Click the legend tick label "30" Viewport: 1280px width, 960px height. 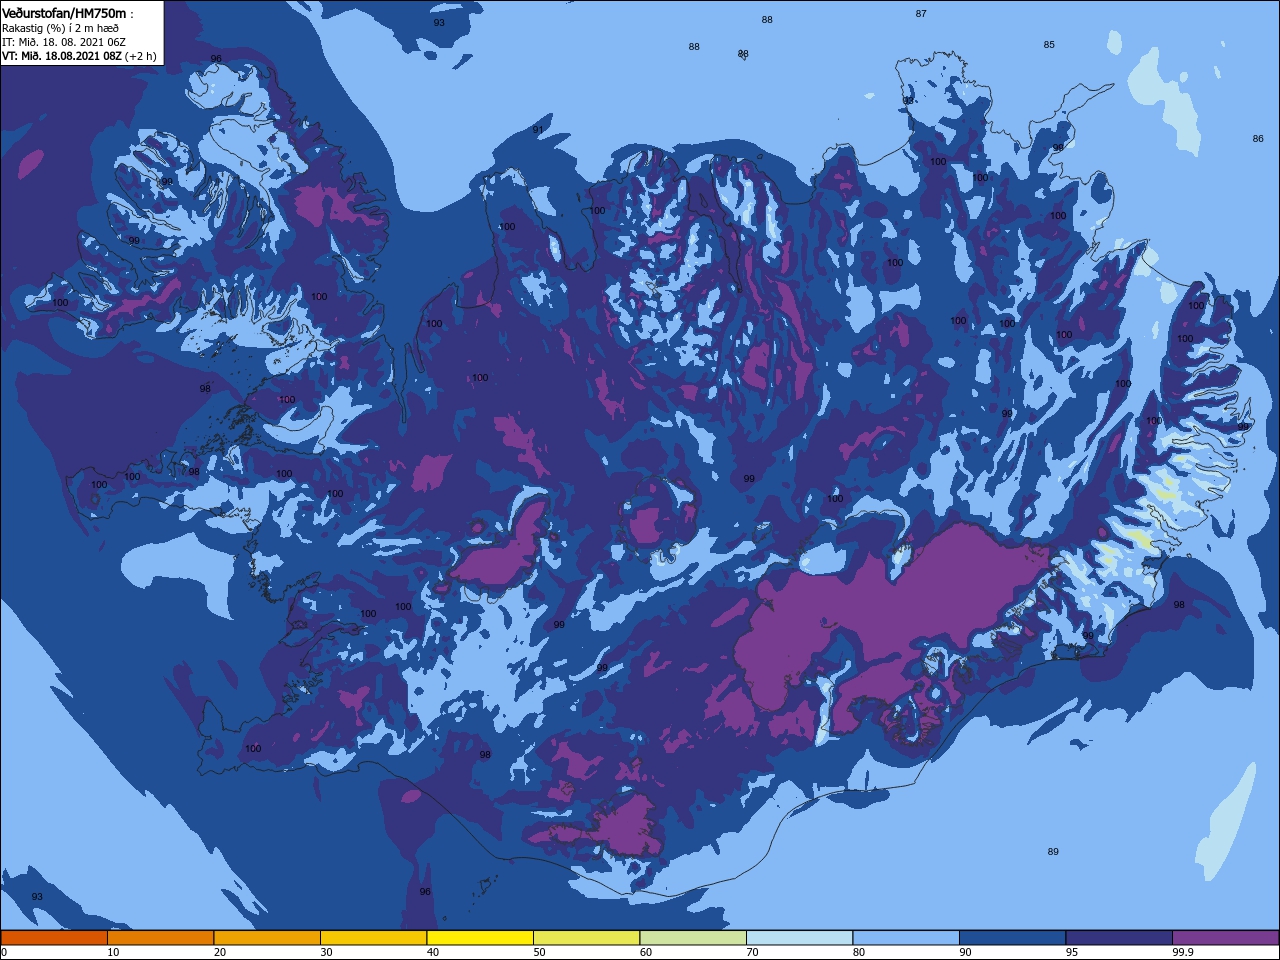326,953
